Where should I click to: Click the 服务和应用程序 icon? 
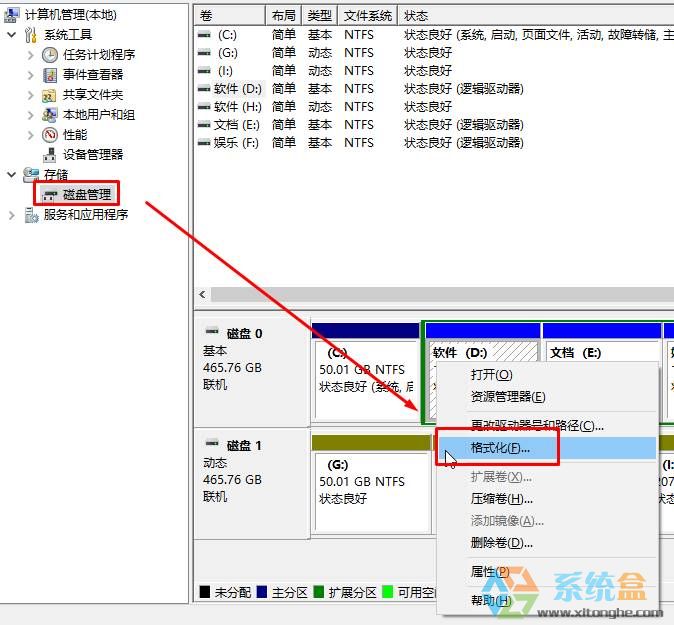point(31,215)
